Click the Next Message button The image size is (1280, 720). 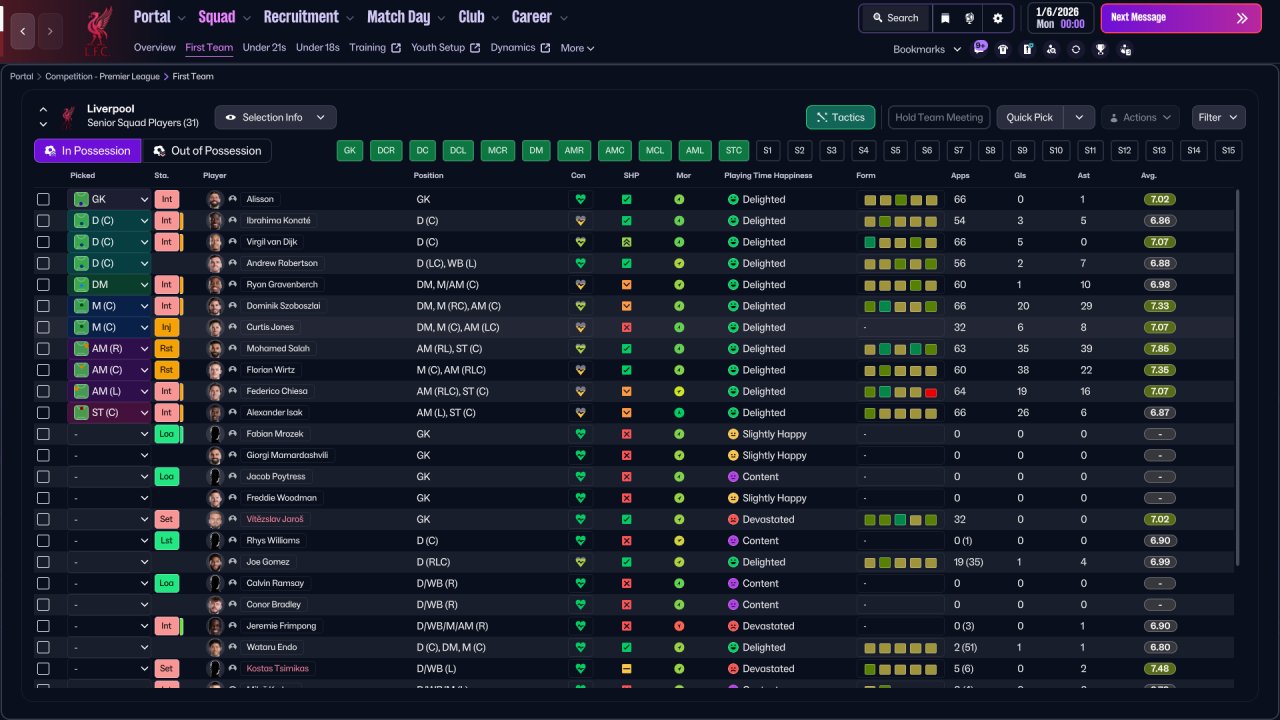1181,18
